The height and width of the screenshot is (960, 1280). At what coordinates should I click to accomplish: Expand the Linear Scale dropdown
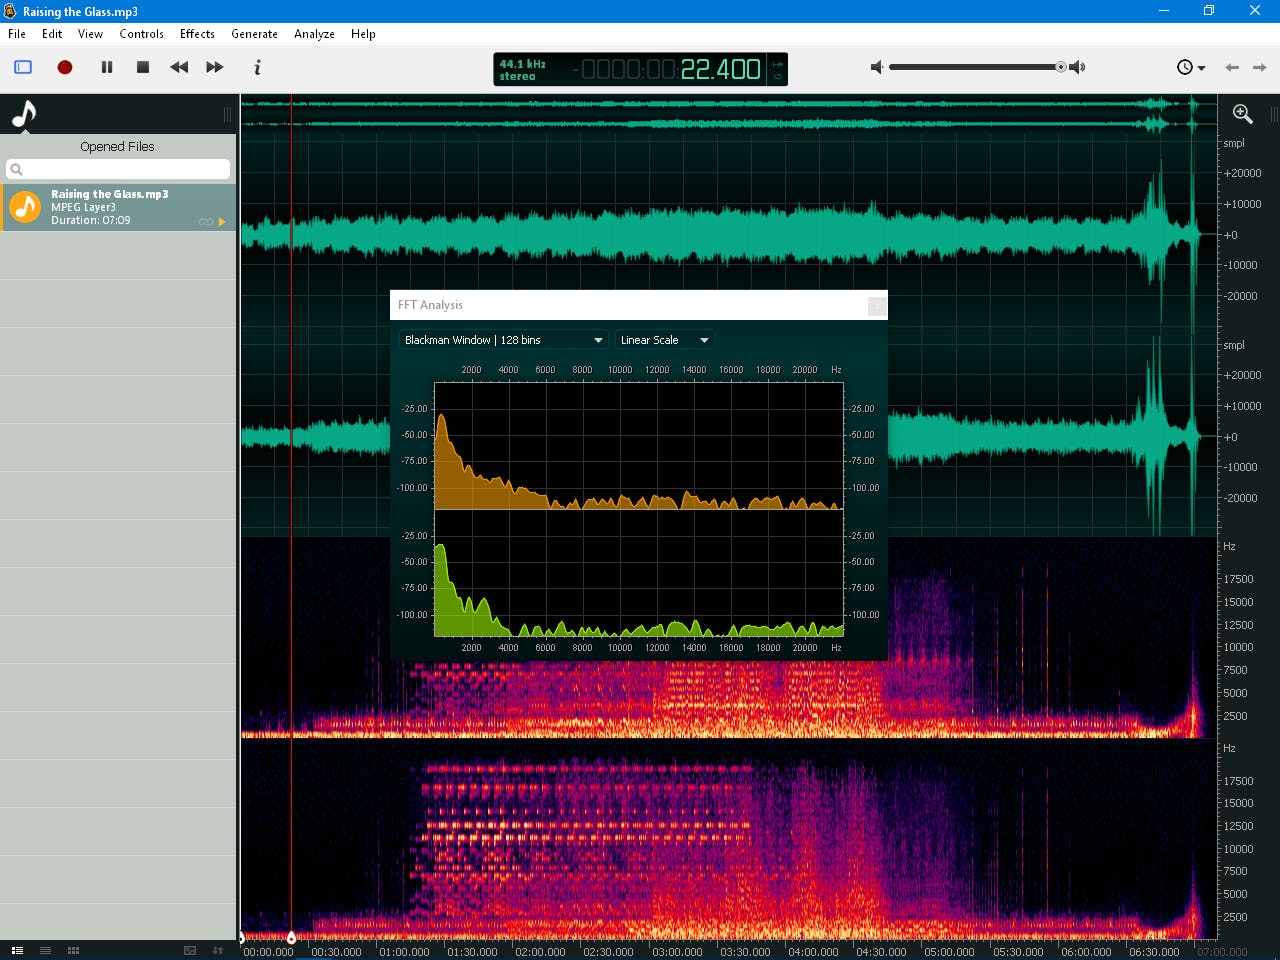click(x=664, y=340)
